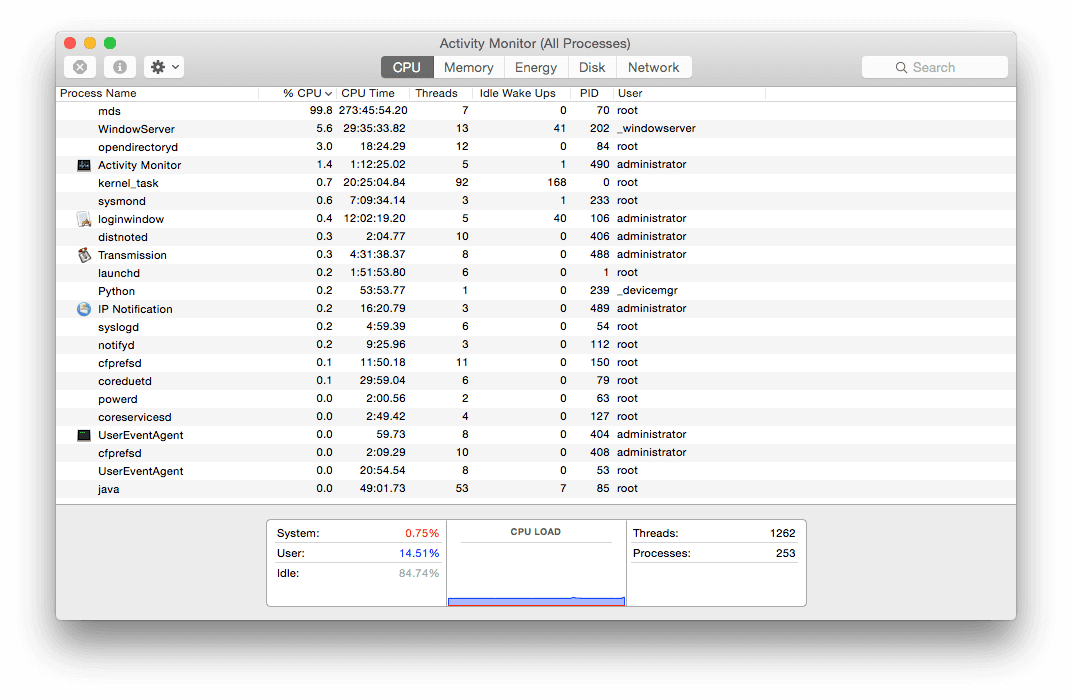Open the Energy tab

pyautogui.click(x=536, y=67)
